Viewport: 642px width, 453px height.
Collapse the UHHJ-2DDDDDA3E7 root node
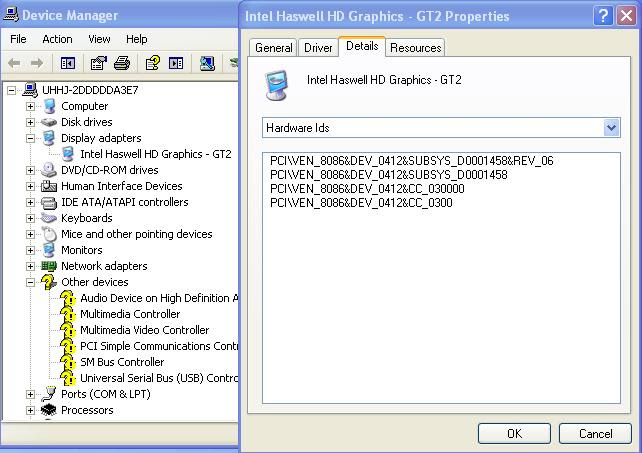[11, 90]
